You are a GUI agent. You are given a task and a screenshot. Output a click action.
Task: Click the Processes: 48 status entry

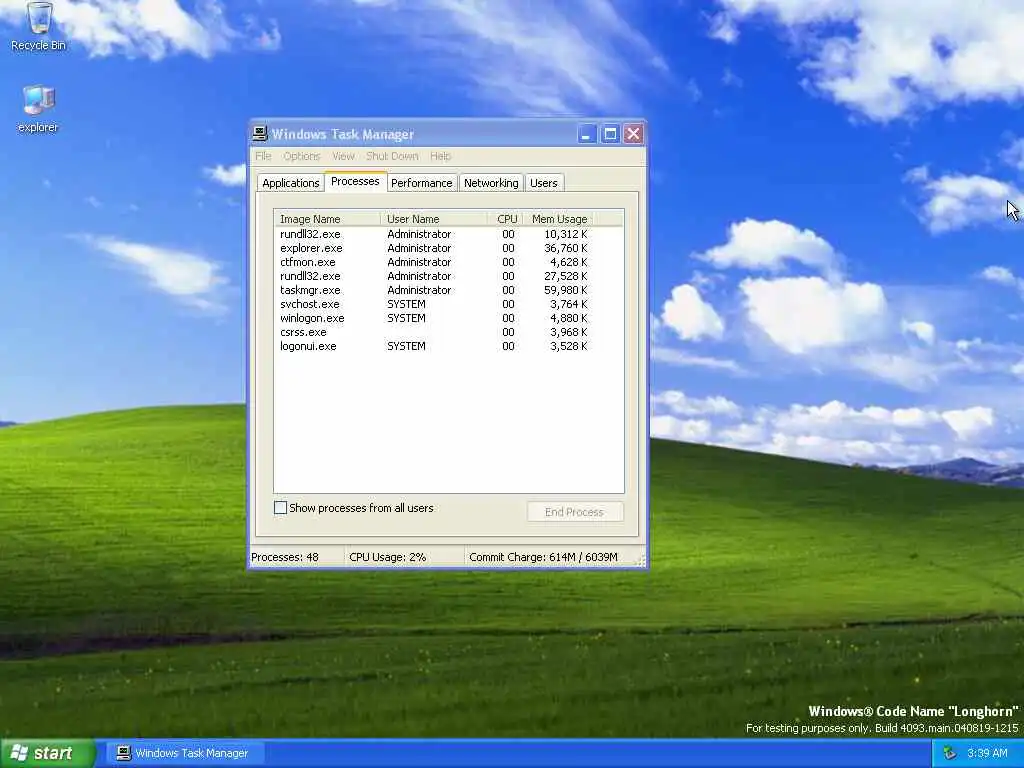point(285,557)
